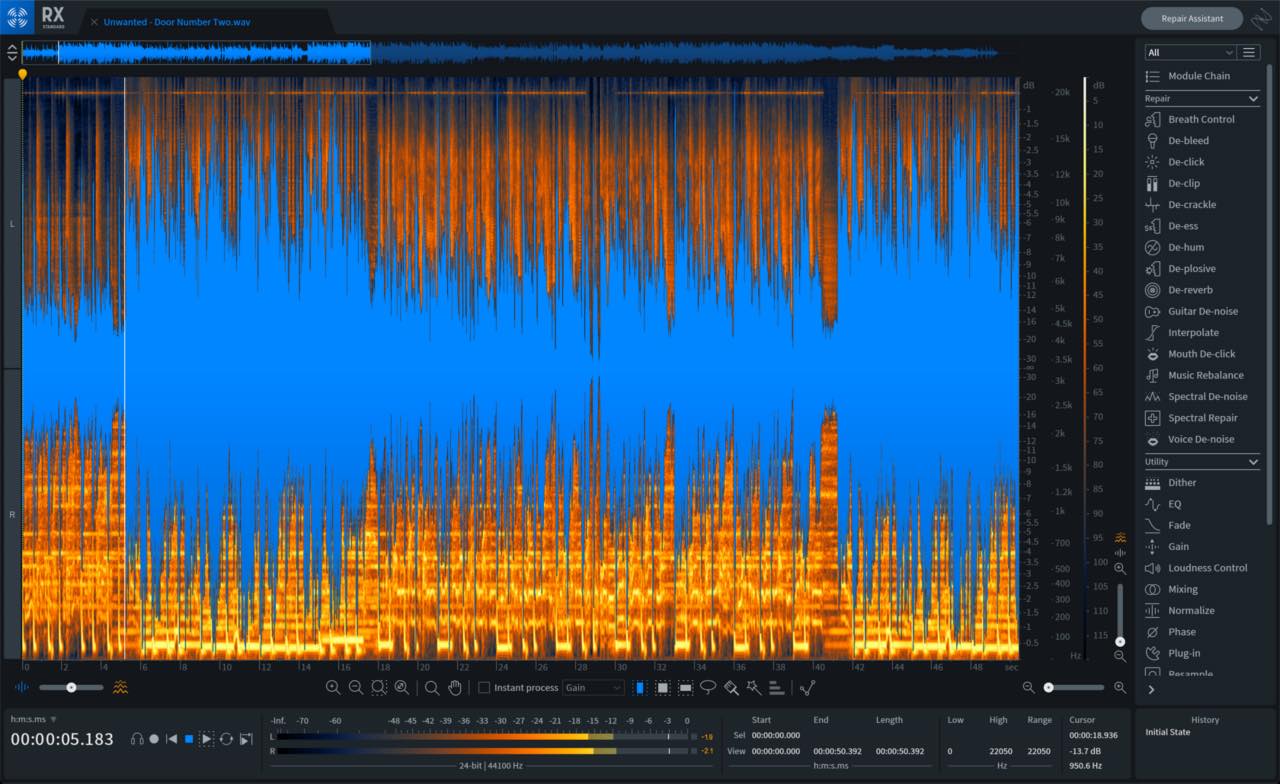Enable the Instant process checkbox
Screen dimensions: 1280x784
[484, 687]
